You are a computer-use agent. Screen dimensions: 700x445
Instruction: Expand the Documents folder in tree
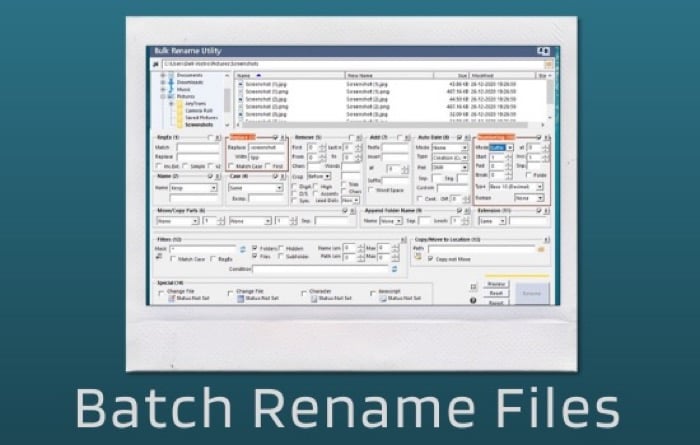pos(163,75)
